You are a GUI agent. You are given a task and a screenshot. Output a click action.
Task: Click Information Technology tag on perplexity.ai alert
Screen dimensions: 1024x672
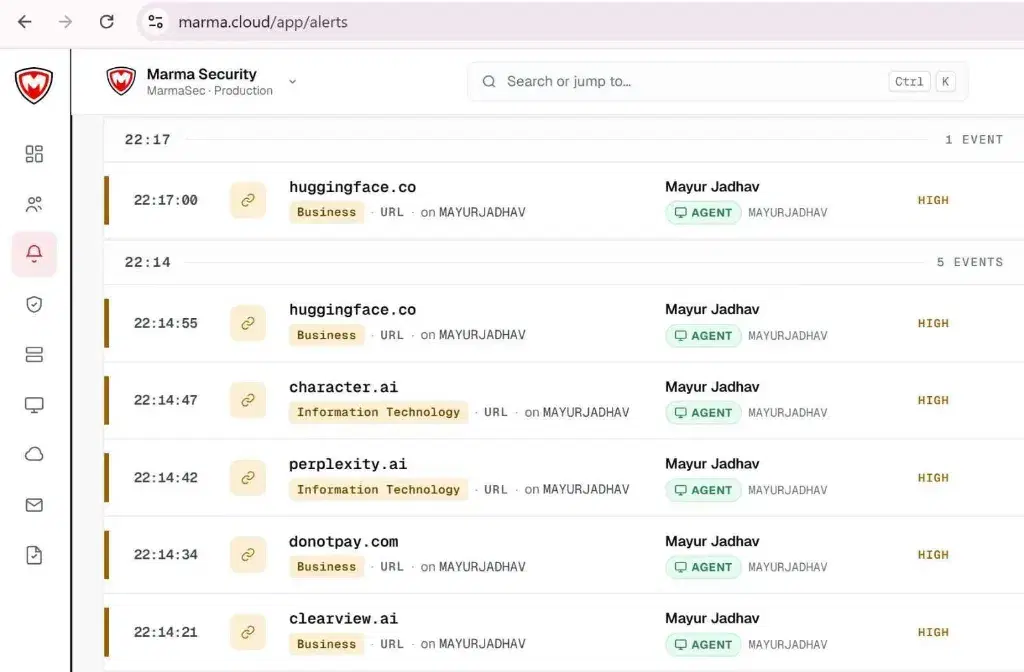coord(378,489)
